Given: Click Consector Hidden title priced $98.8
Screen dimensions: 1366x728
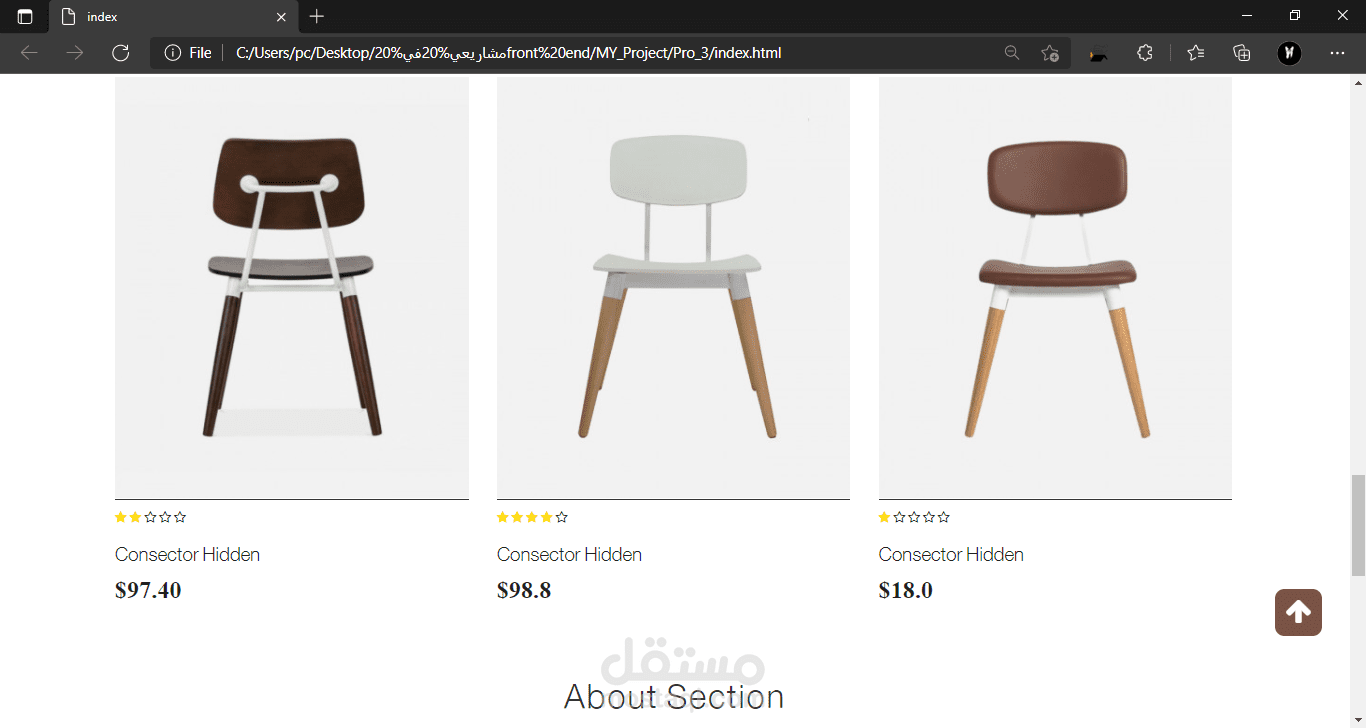Looking at the screenshot, I should coord(569,554).
